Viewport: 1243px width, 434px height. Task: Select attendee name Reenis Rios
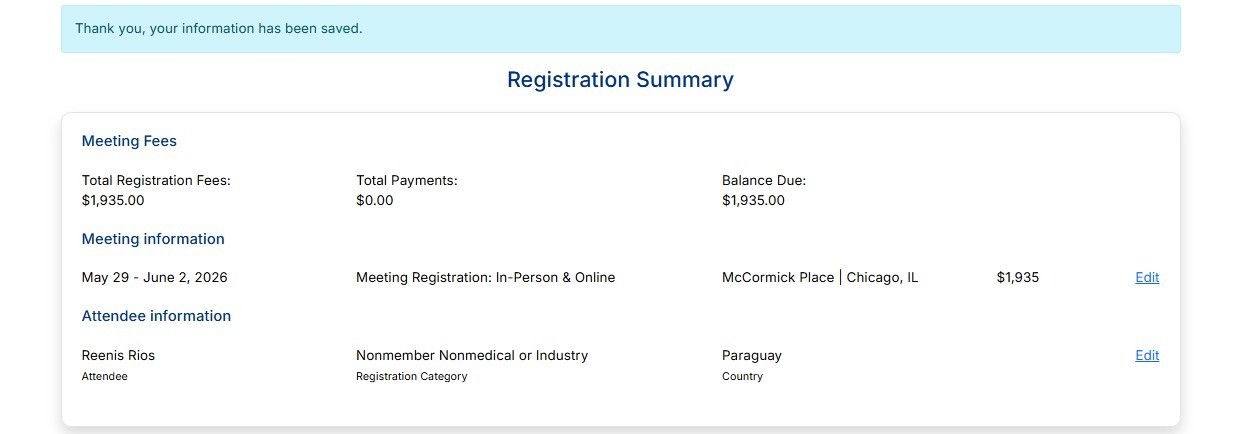[x=118, y=356]
